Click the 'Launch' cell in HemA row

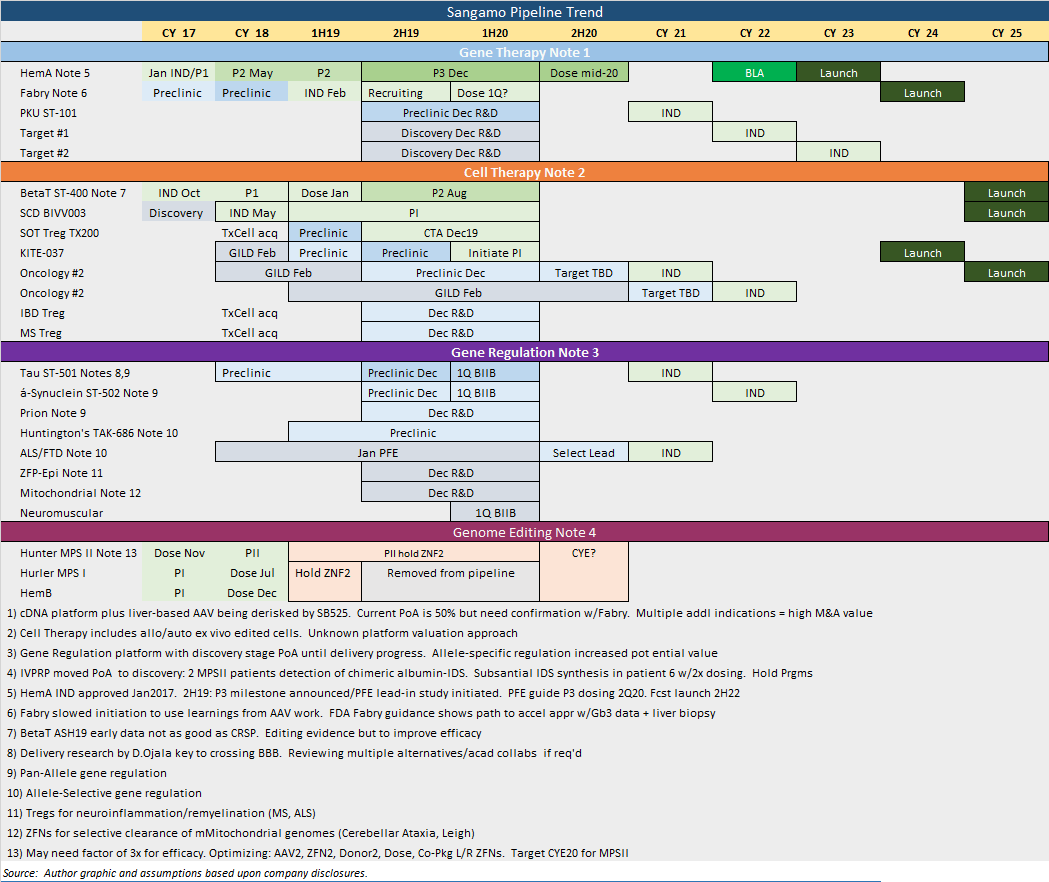click(838, 73)
